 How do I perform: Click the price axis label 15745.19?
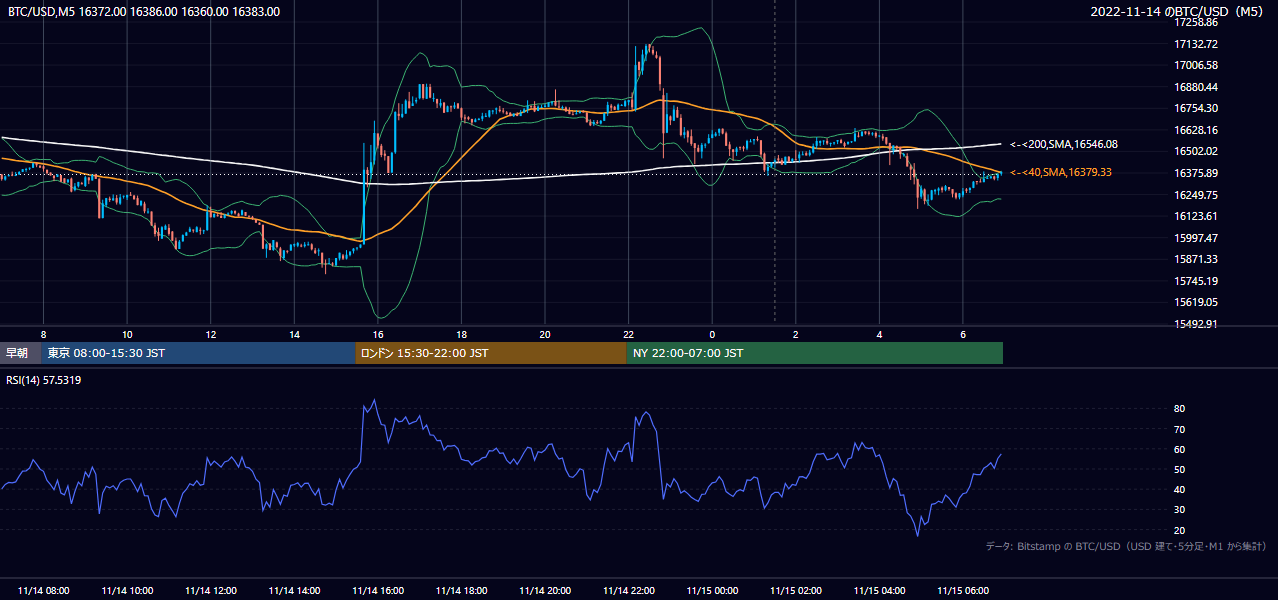pyautogui.click(x=1196, y=281)
